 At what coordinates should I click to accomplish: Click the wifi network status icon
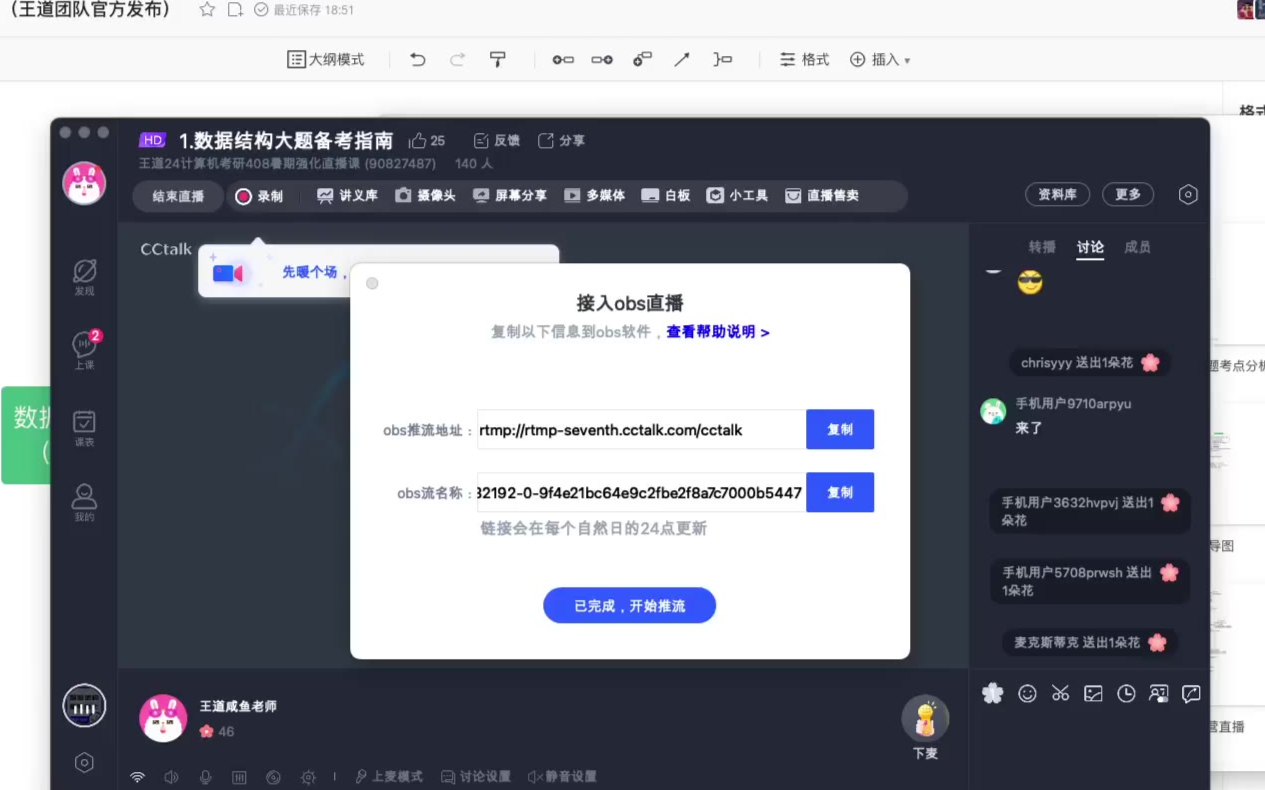pyautogui.click(x=138, y=777)
